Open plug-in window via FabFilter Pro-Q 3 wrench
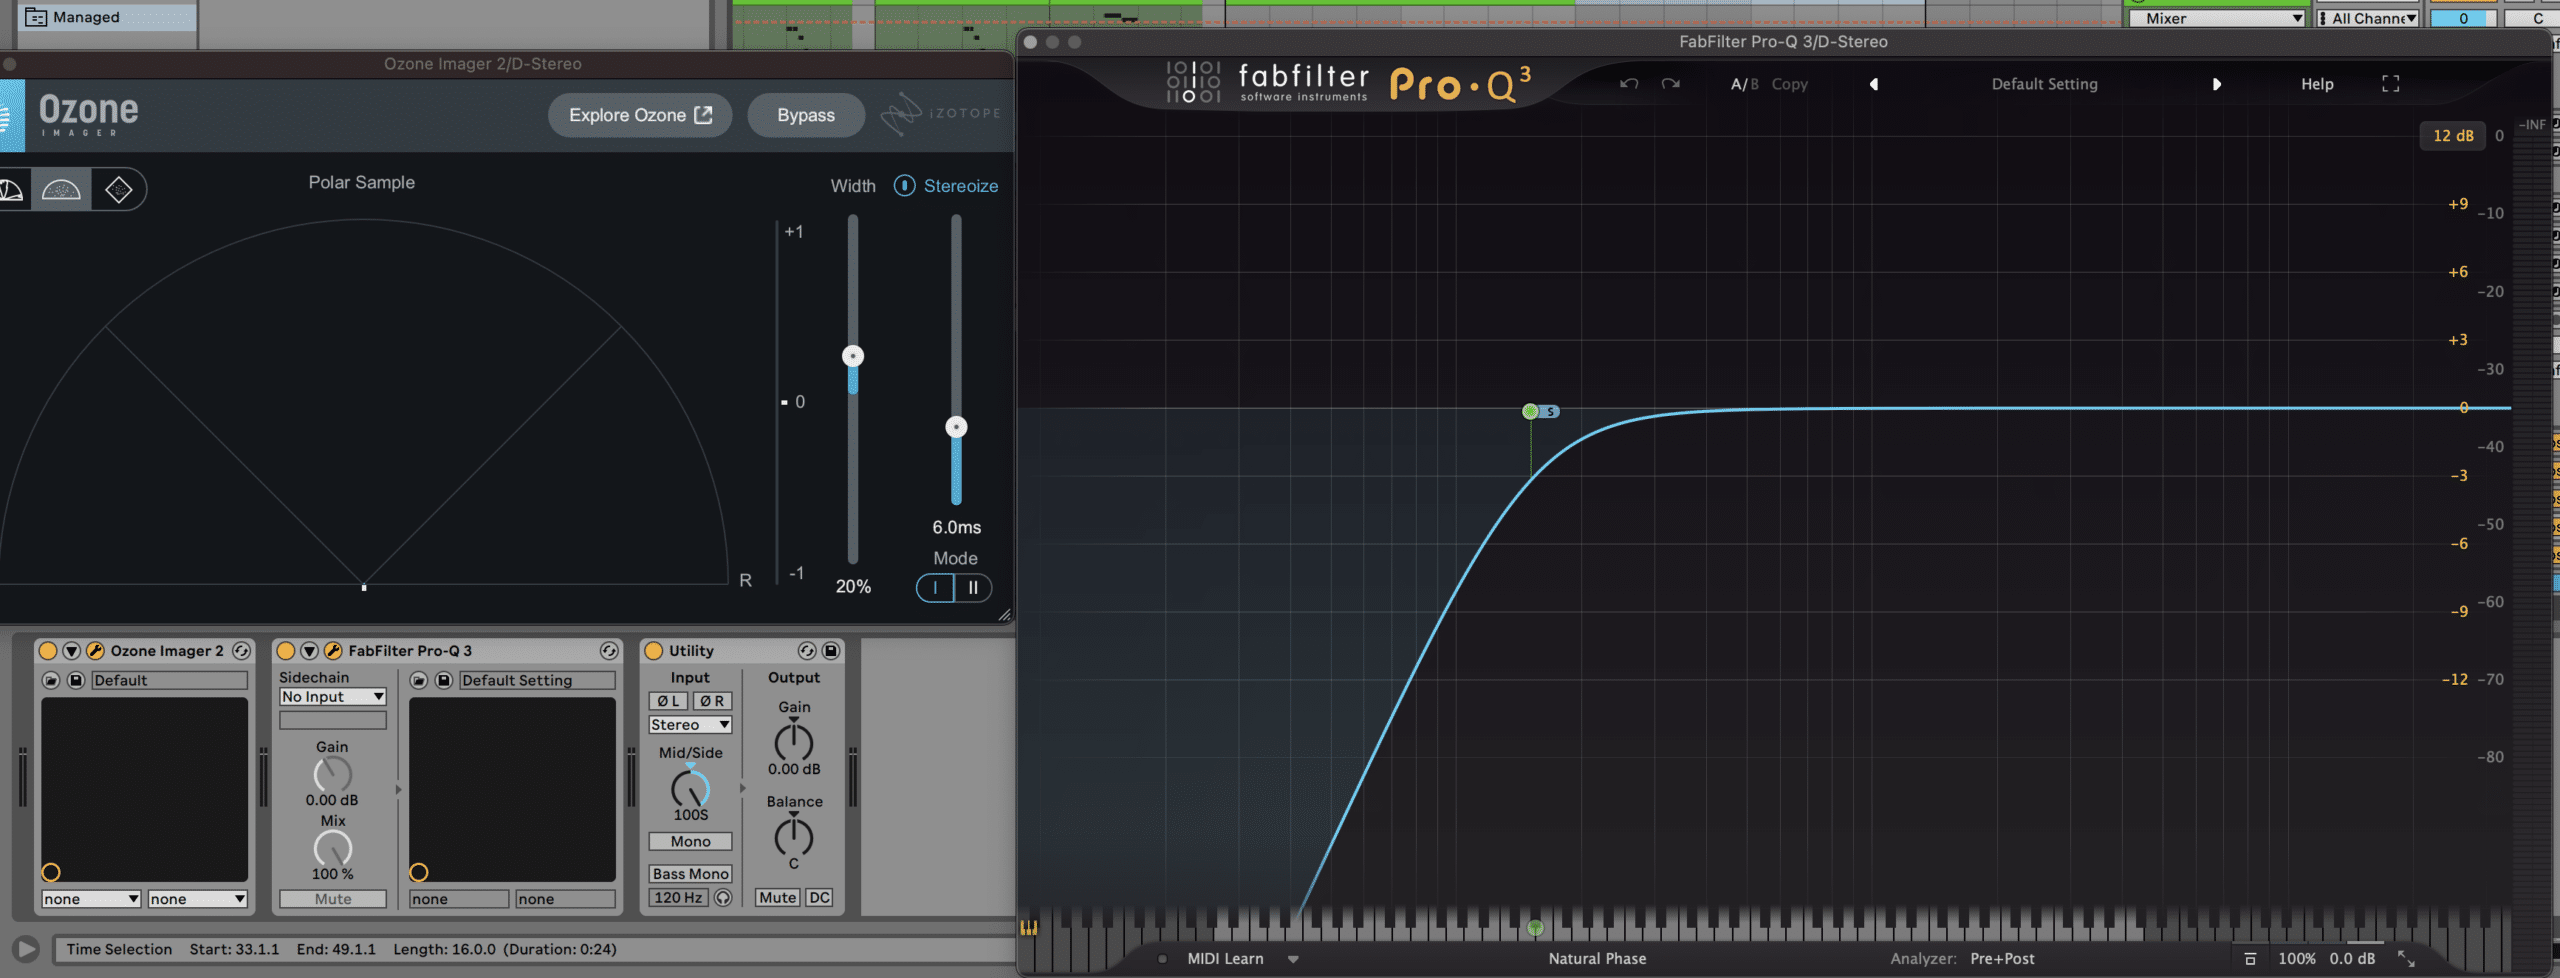The height and width of the screenshot is (978, 2560). pos(334,651)
